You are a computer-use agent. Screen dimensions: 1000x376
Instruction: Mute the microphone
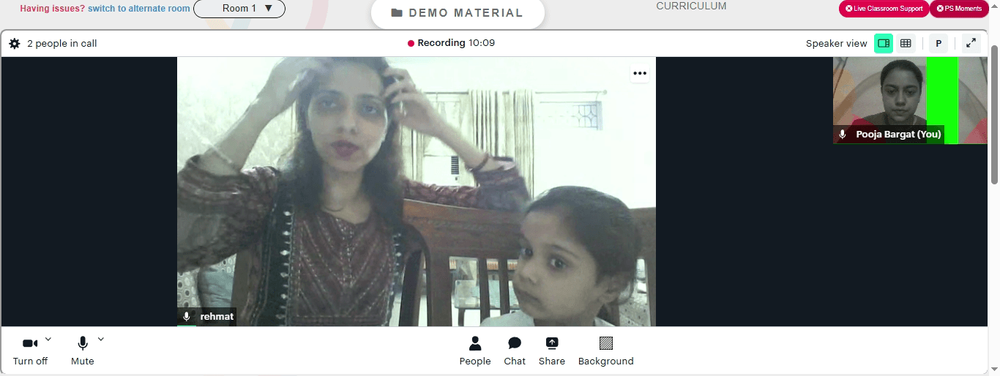click(82, 351)
